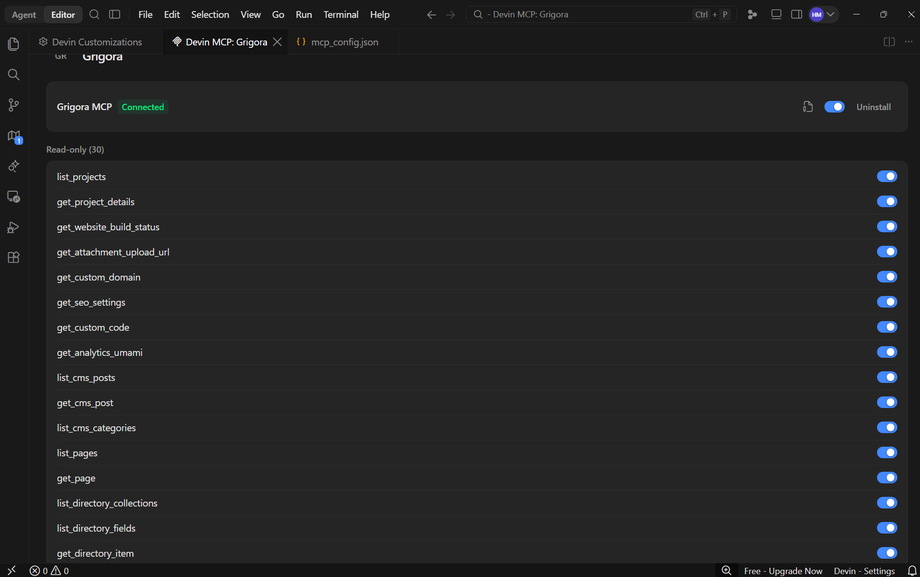Go back using the left arrow
The width and height of the screenshot is (920, 577).
(x=431, y=15)
